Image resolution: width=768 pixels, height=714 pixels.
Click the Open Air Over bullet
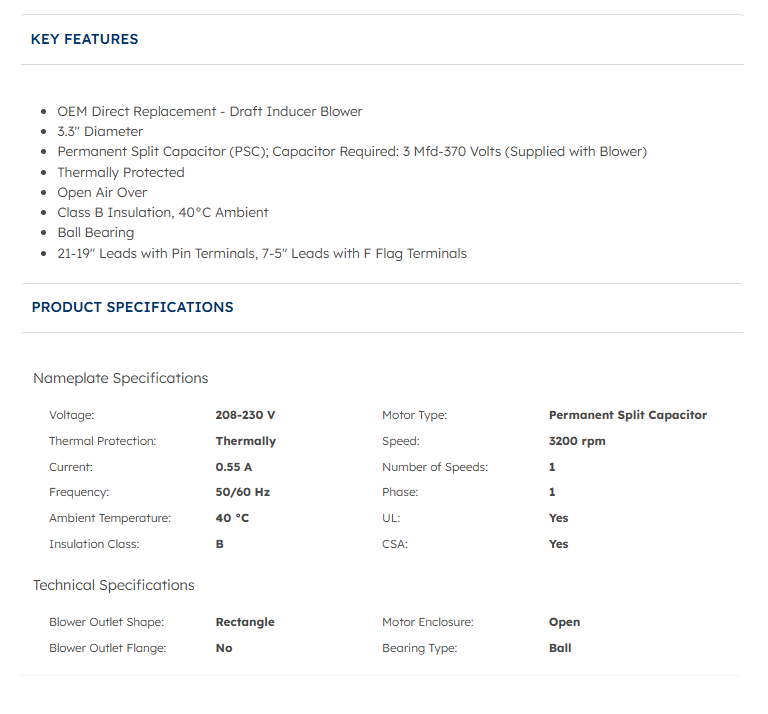pos(102,192)
